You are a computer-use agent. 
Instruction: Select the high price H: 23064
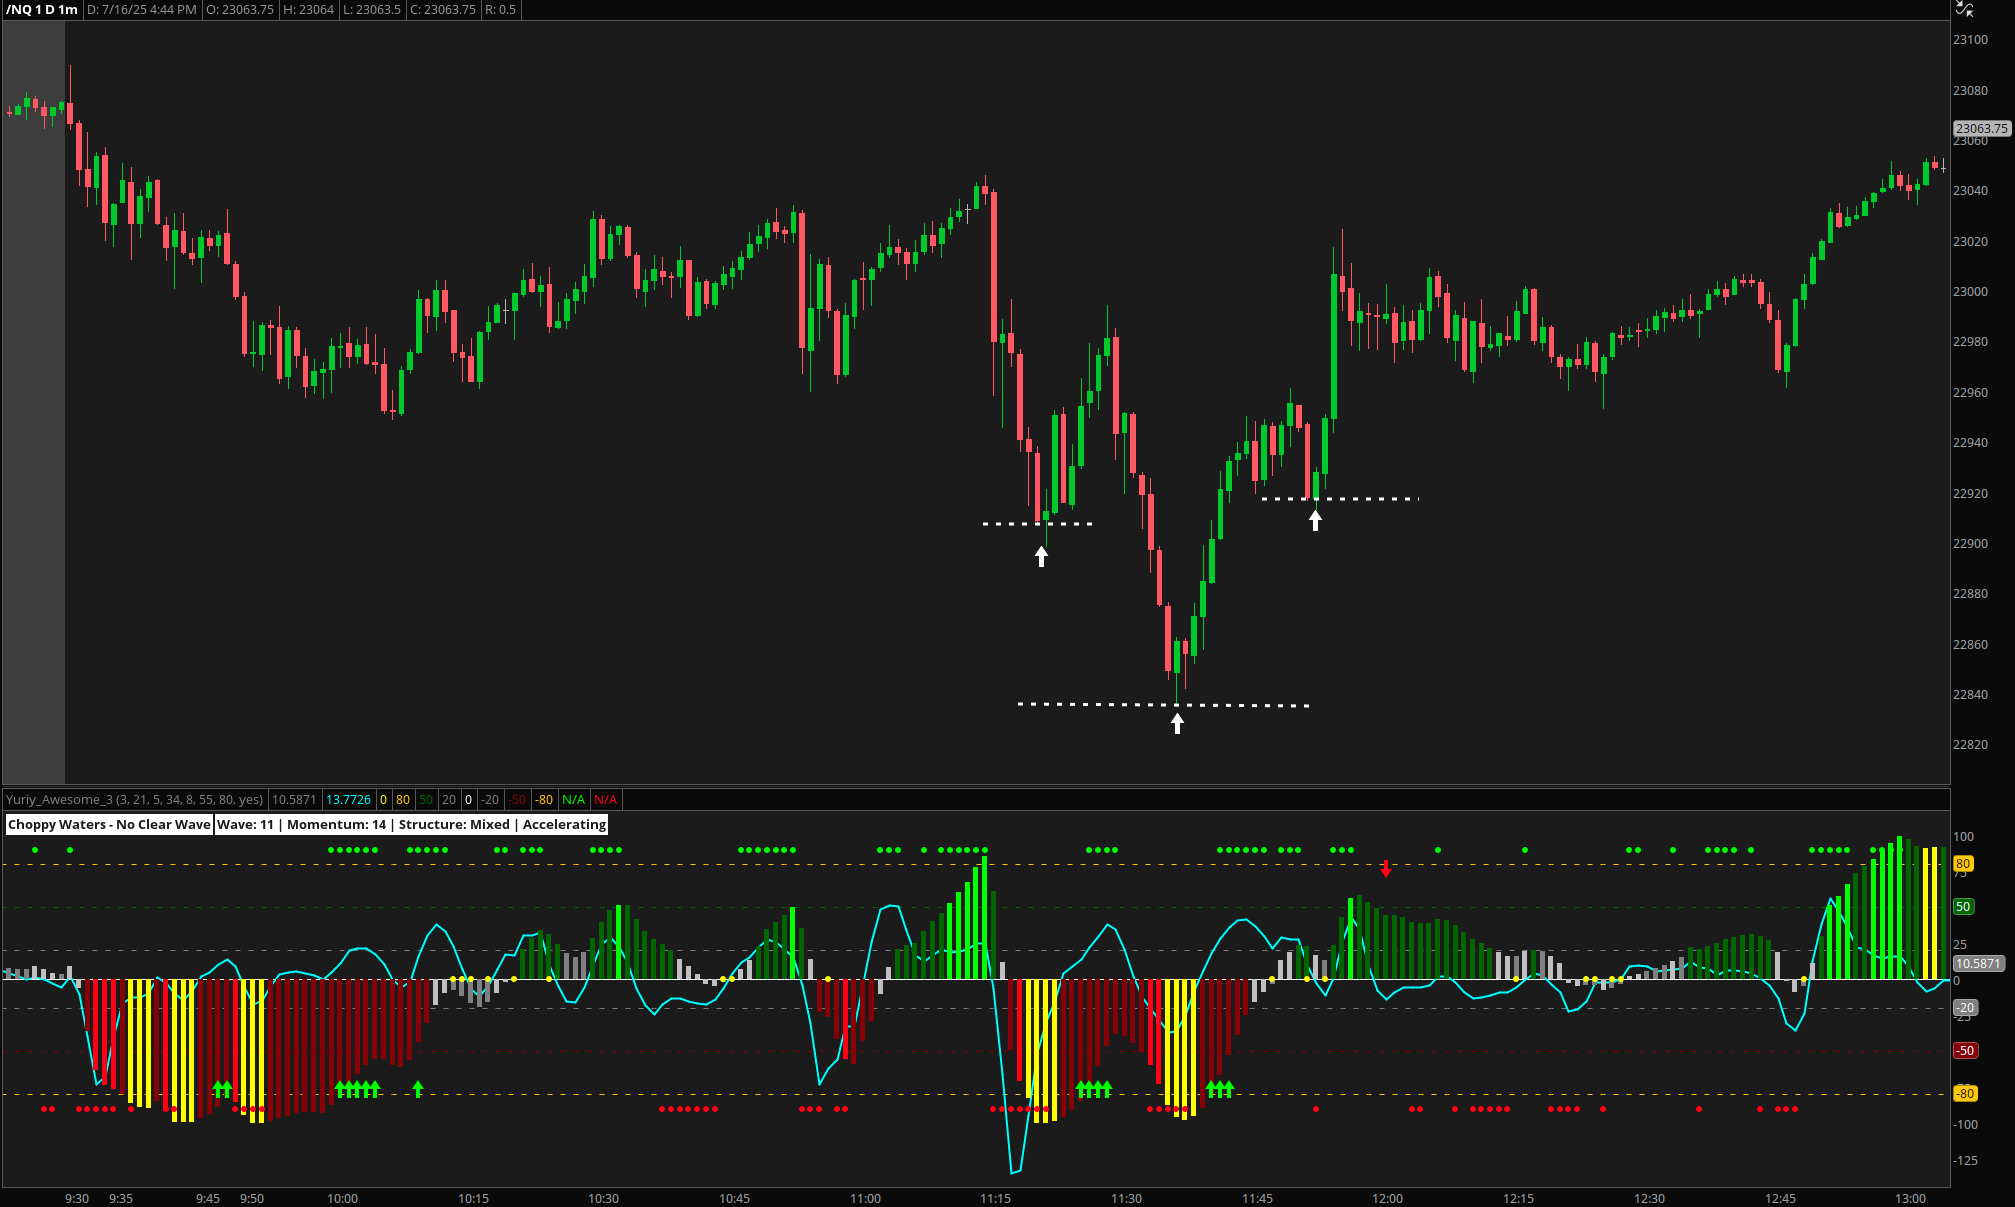(308, 9)
